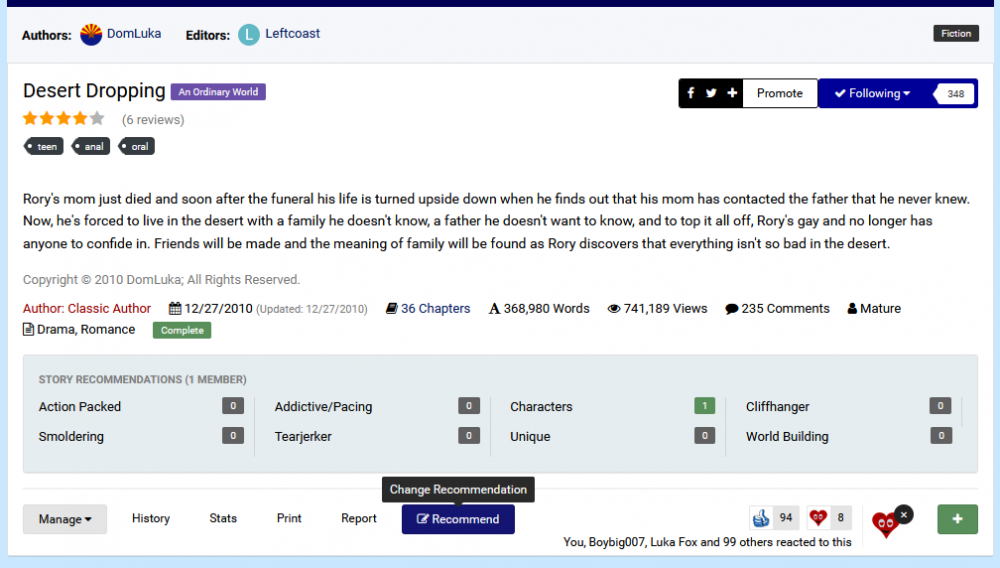Screen dimensions: 1000x568
Task: Open the Stats menu item
Action: [223, 518]
